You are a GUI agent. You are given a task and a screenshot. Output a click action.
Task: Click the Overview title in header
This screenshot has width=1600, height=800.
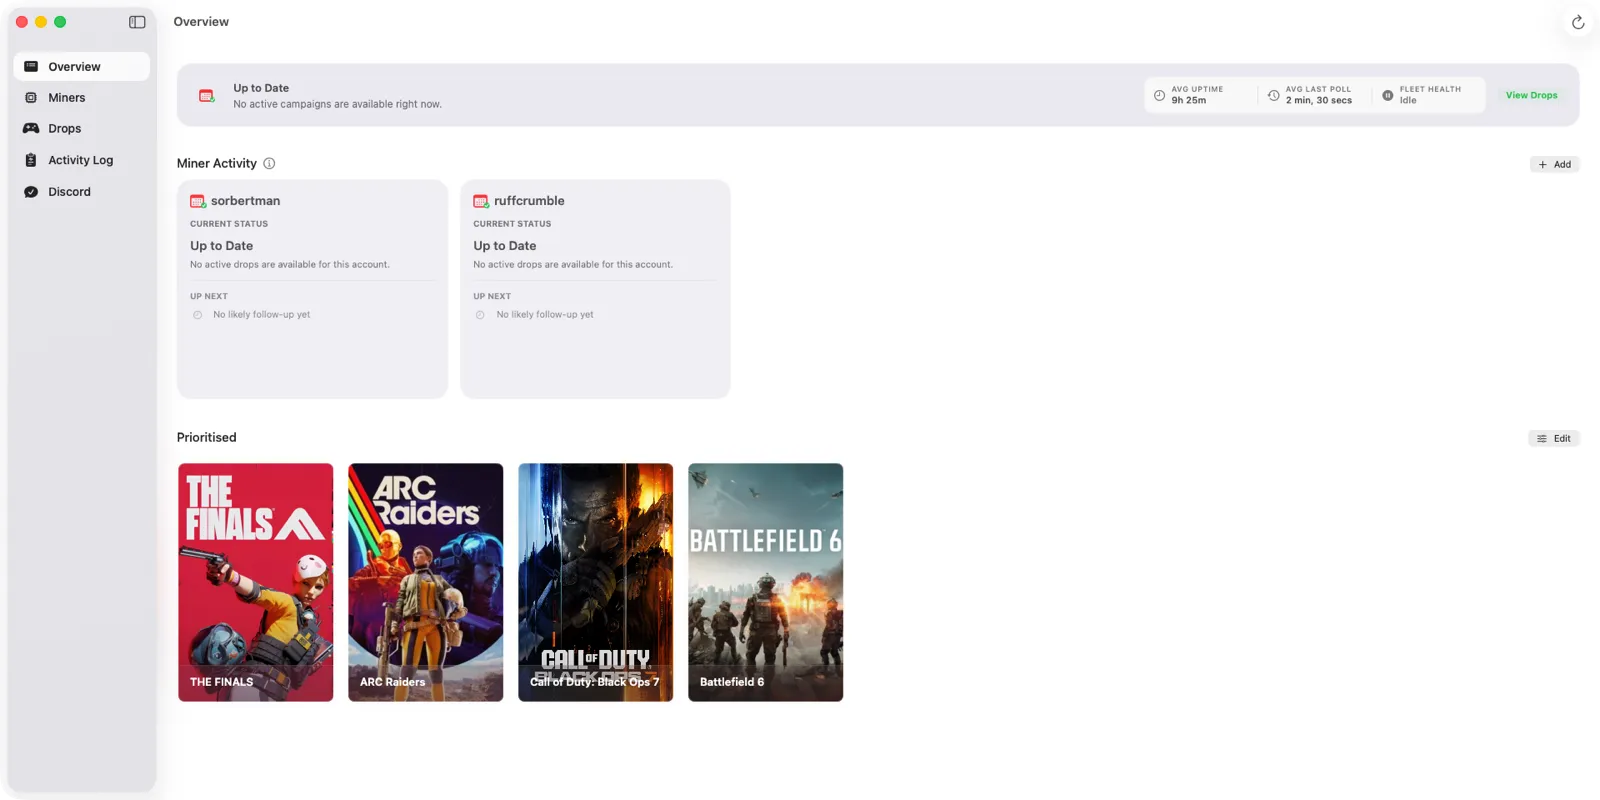pos(201,22)
